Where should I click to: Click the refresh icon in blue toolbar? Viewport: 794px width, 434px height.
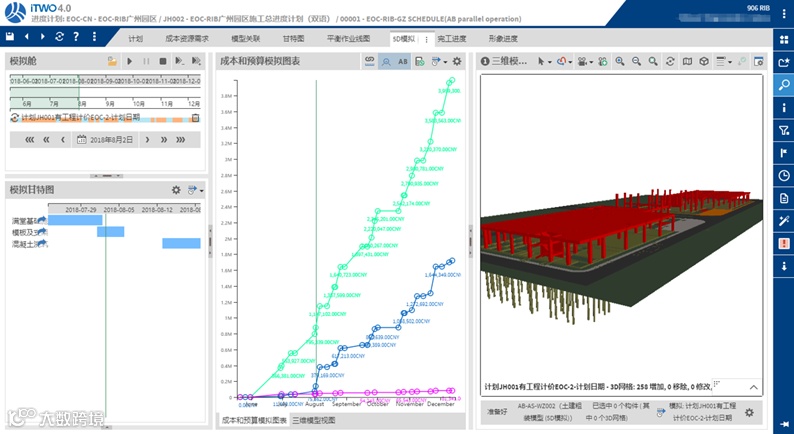click(x=59, y=37)
